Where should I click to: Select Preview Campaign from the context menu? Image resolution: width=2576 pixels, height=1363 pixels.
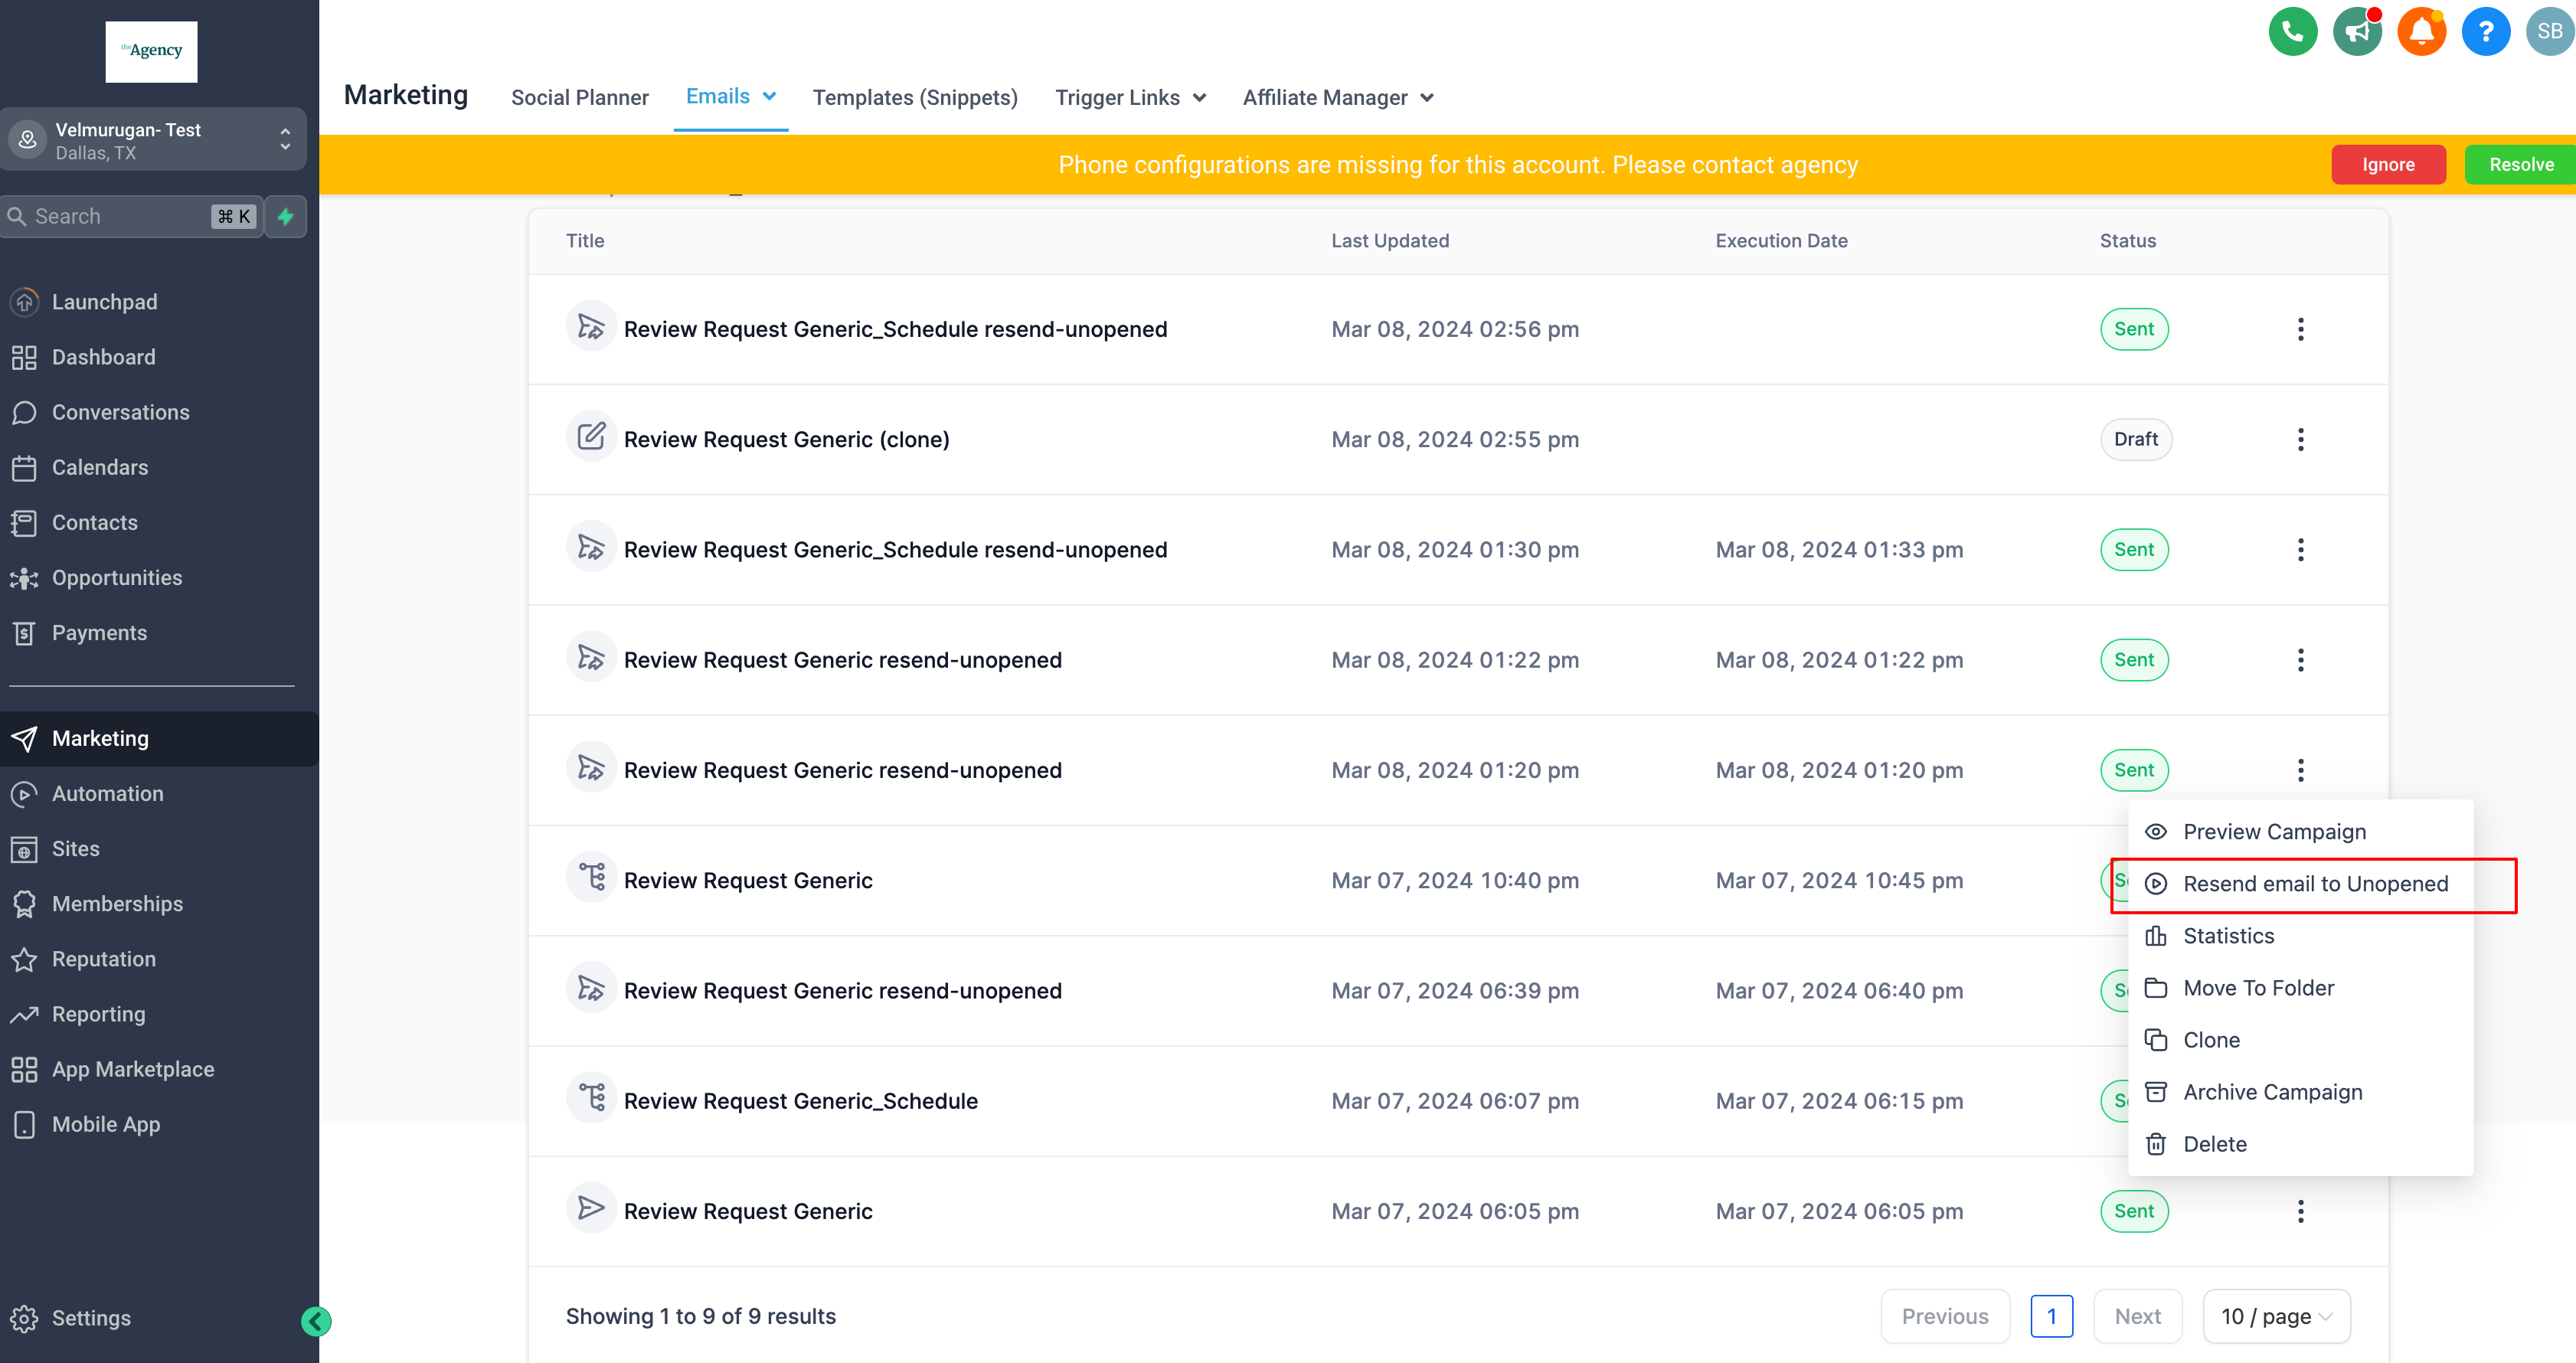(2274, 831)
